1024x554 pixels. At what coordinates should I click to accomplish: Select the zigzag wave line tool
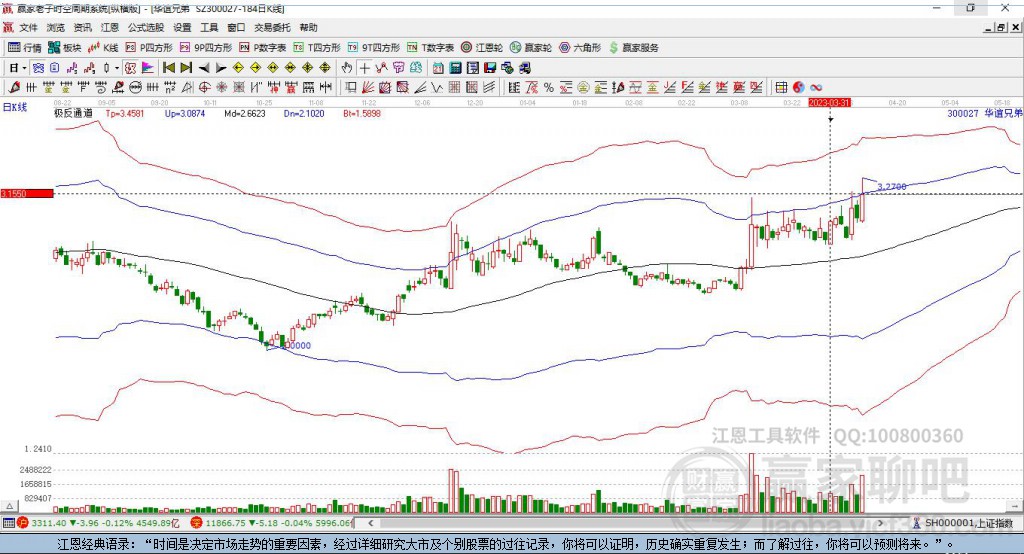437,87
